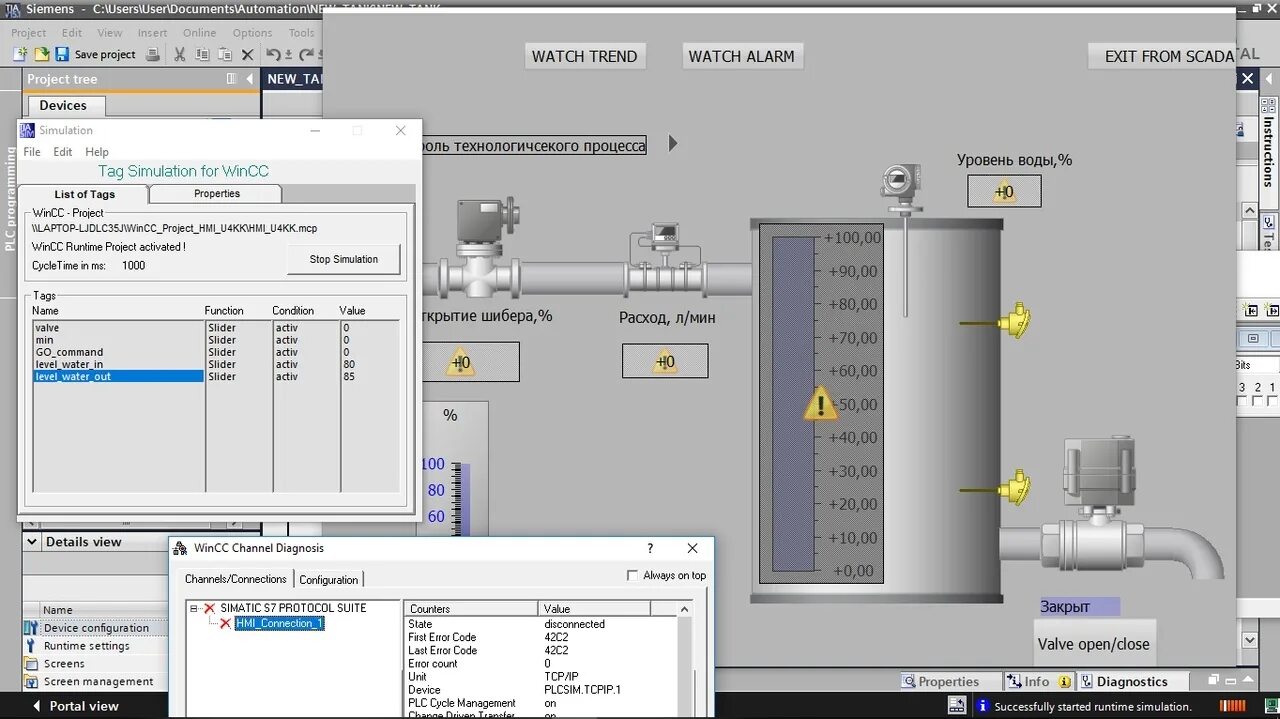Select the Devices tab
Image resolution: width=1280 pixels, height=719 pixels.
pyautogui.click(x=63, y=105)
